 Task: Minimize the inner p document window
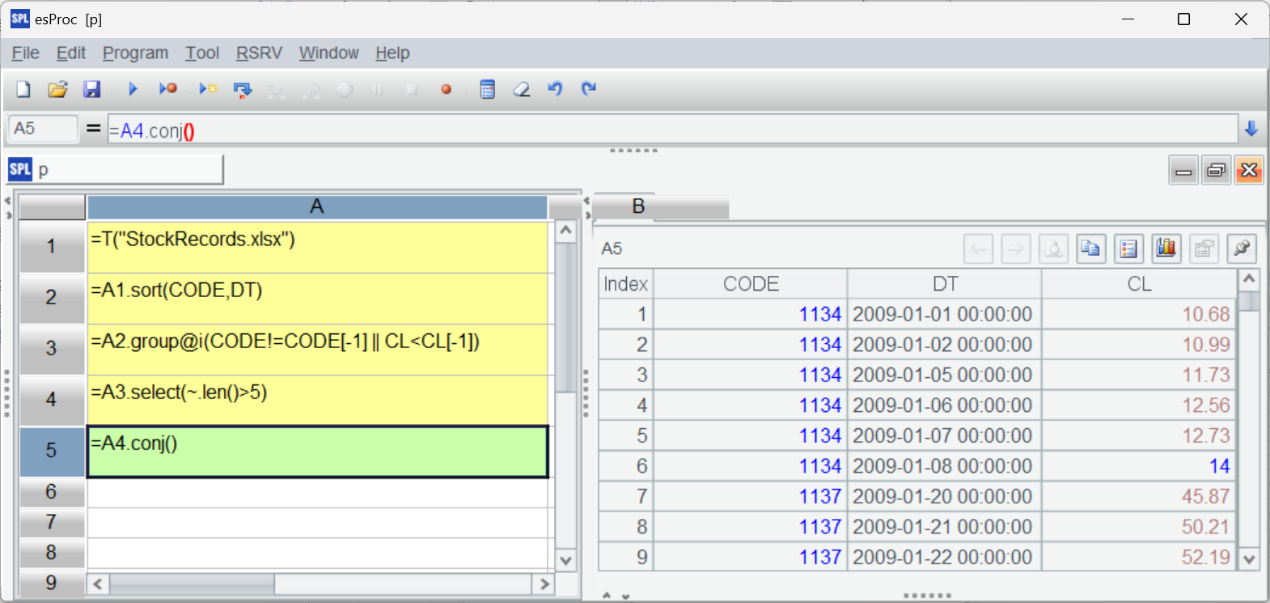(x=1184, y=171)
